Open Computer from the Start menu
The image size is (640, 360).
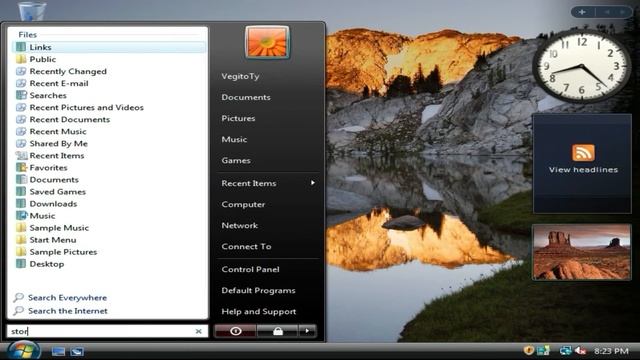point(243,204)
